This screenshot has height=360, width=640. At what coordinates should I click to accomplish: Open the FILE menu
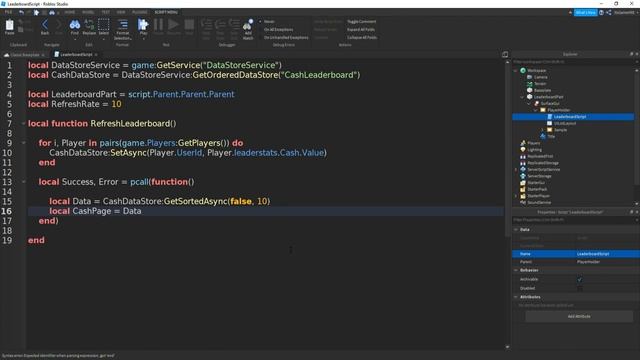[x=8, y=13]
